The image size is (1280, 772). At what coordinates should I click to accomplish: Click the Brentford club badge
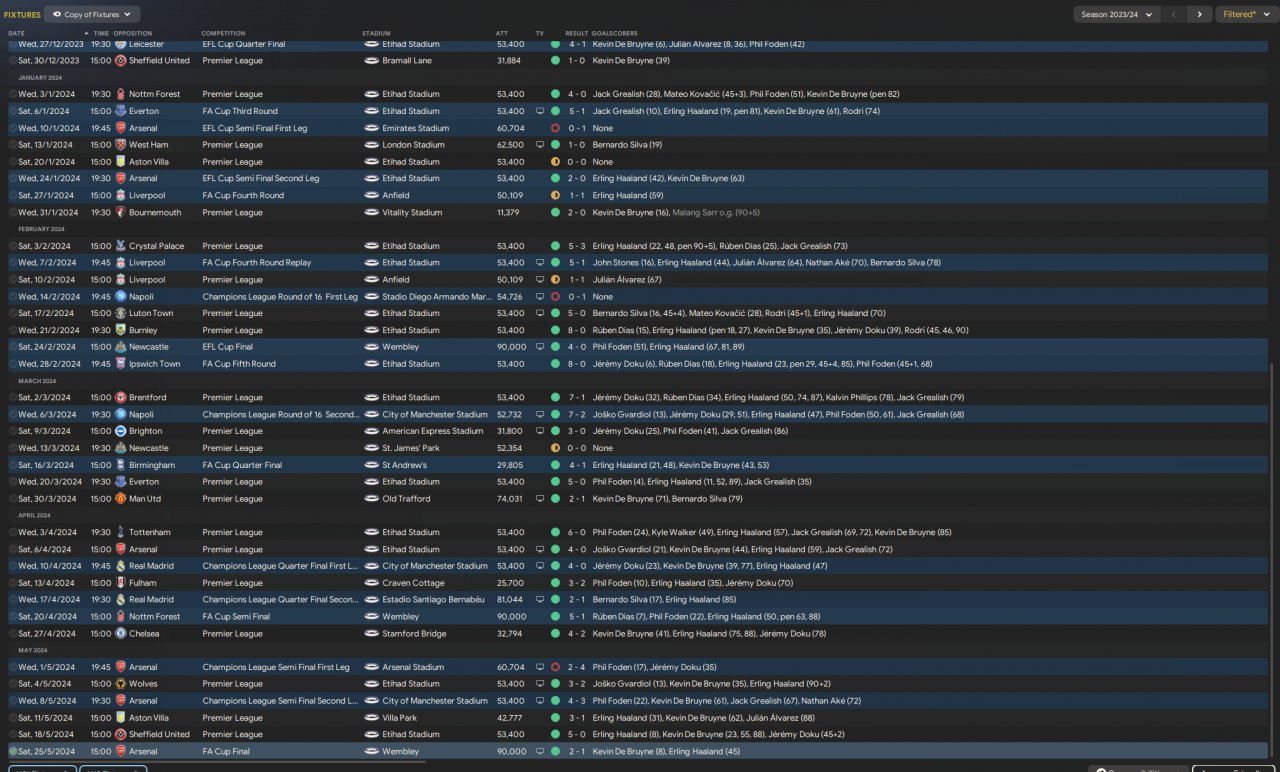120,397
